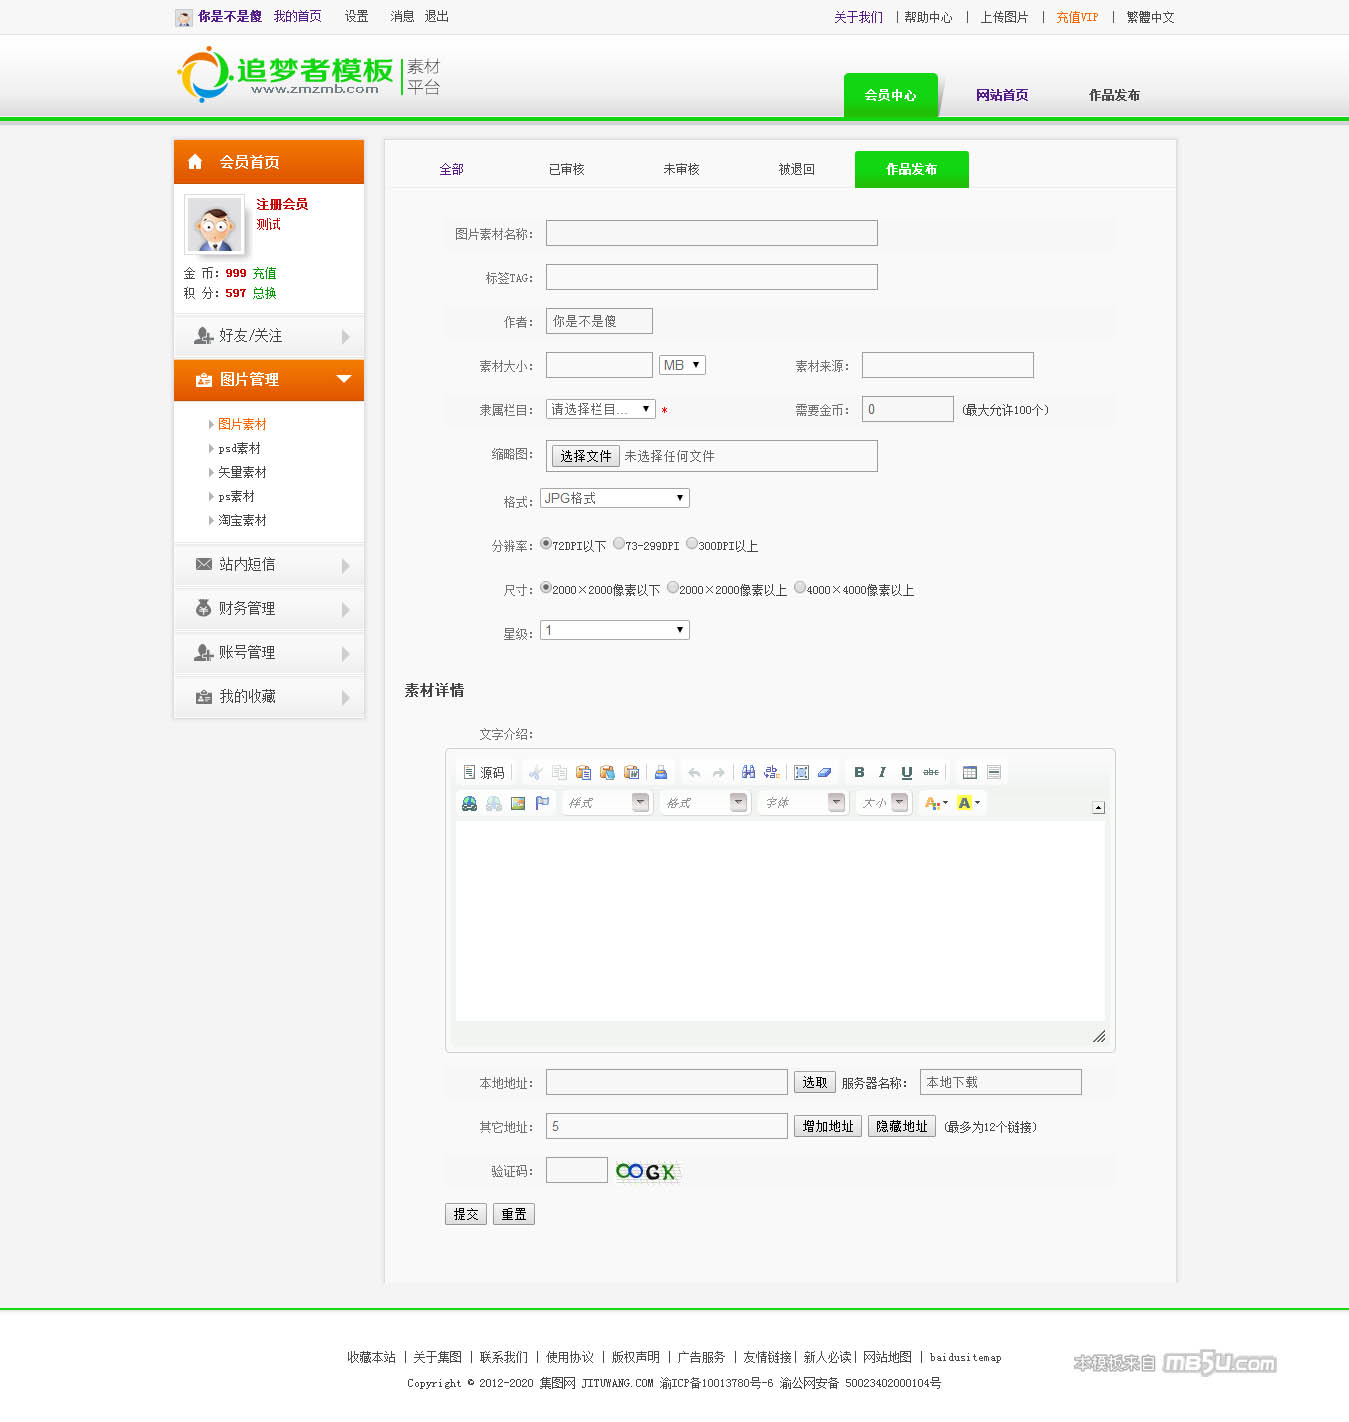Image resolution: width=1349 pixels, height=1422 pixels.
Task: Insert an image using the editor toolbar
Action: (x=518, y=803)
